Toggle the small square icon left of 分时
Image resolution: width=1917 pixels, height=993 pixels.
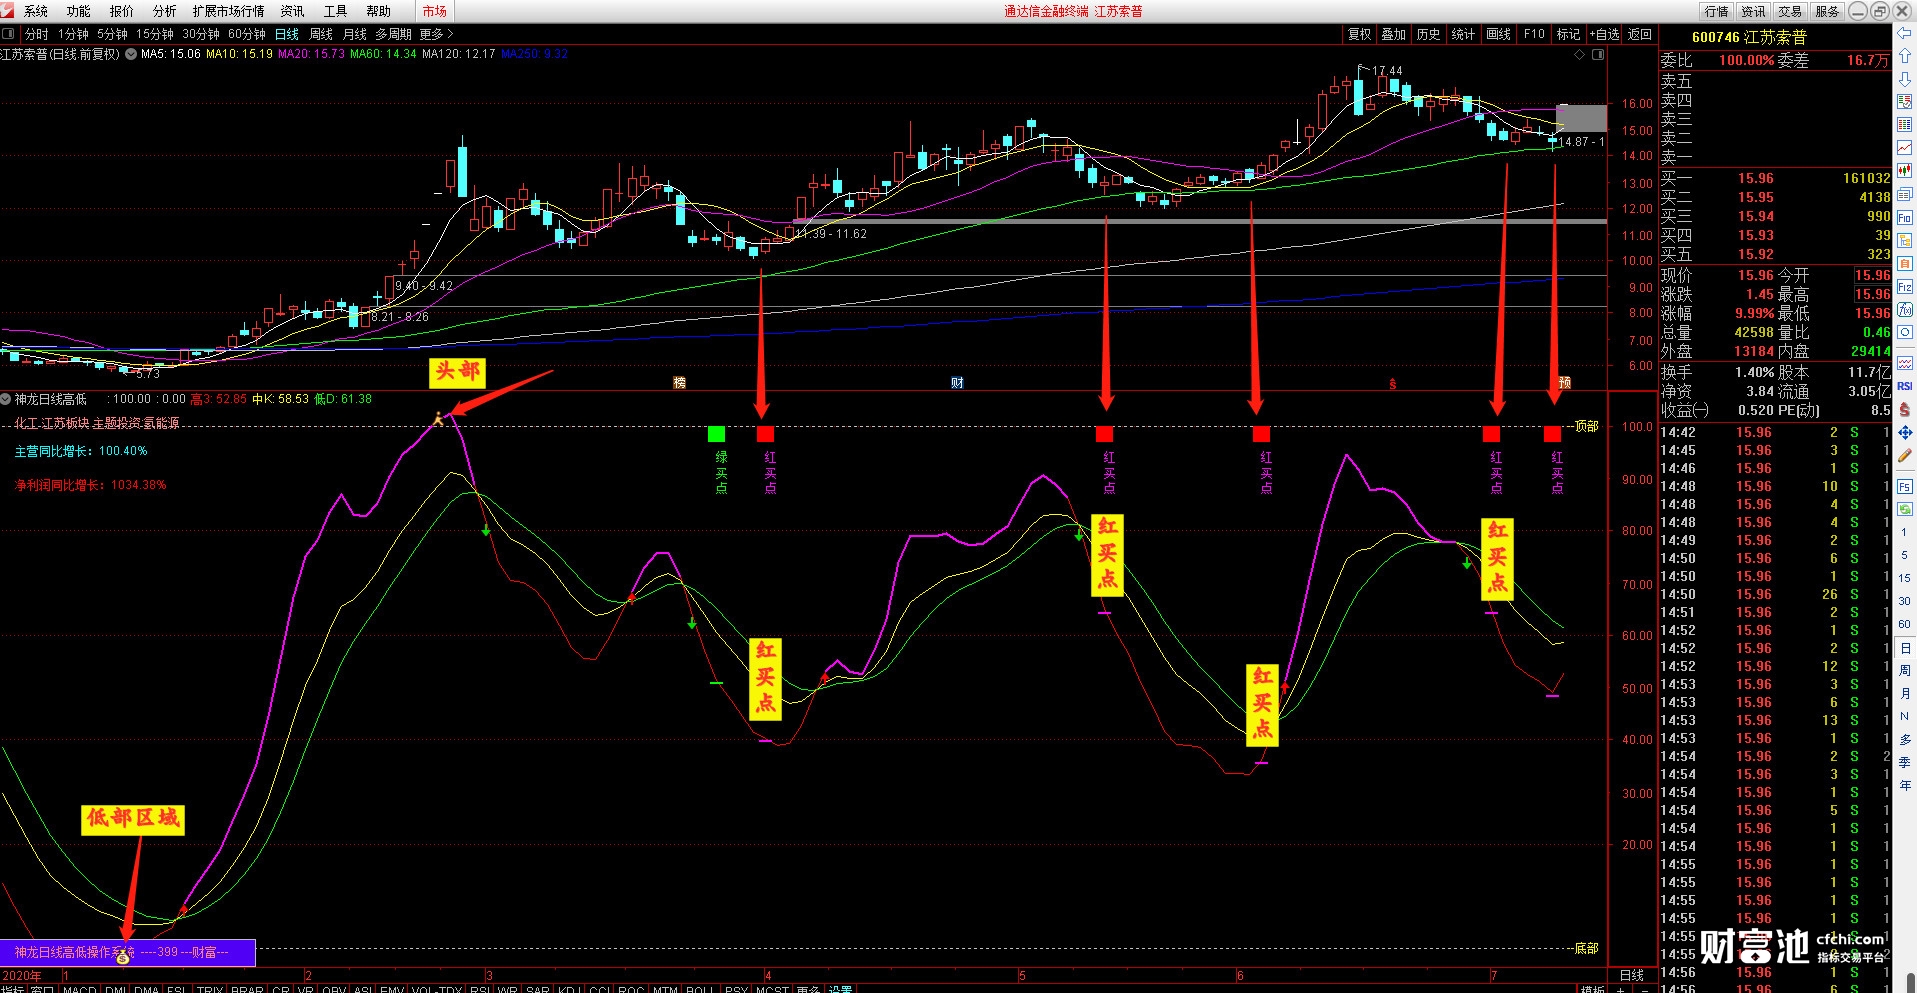(9, 34)
